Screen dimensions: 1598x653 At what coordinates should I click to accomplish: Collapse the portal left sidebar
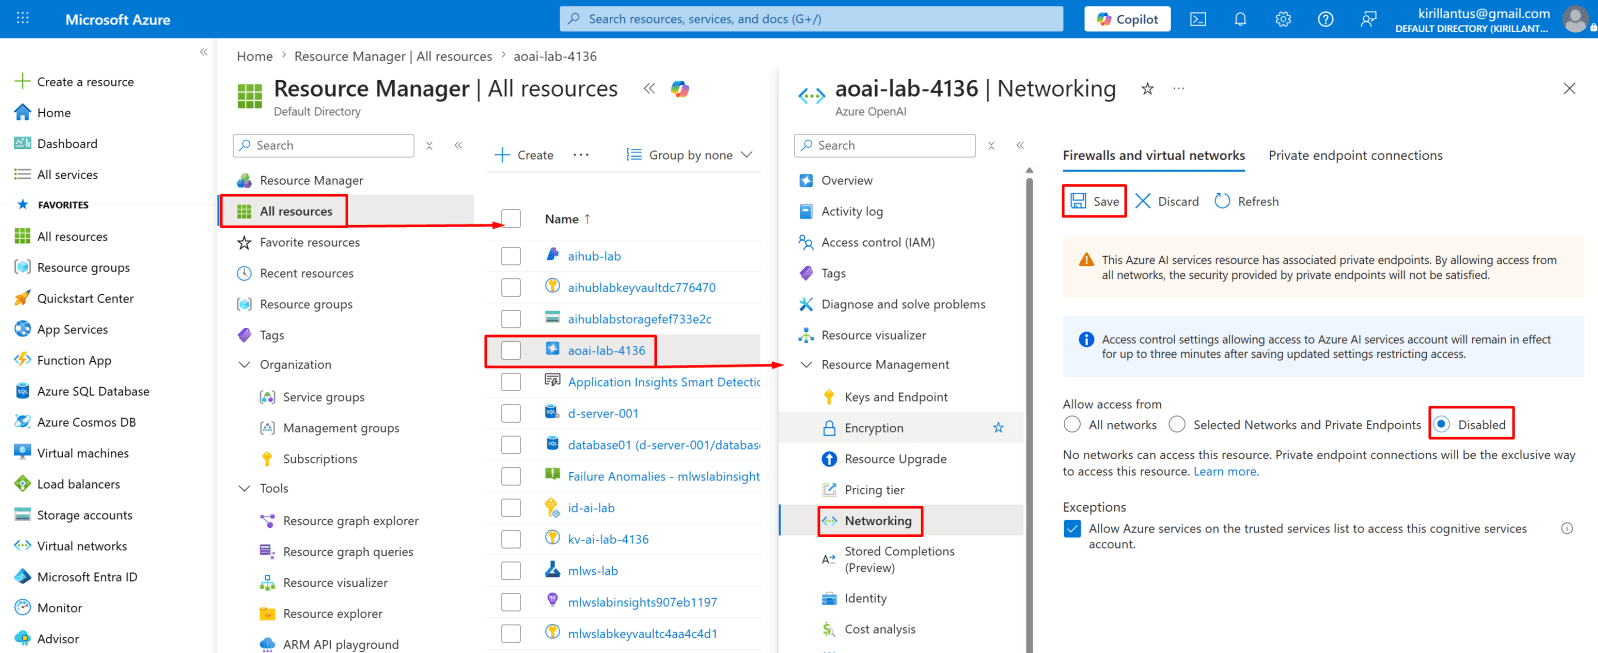[203, 52]
